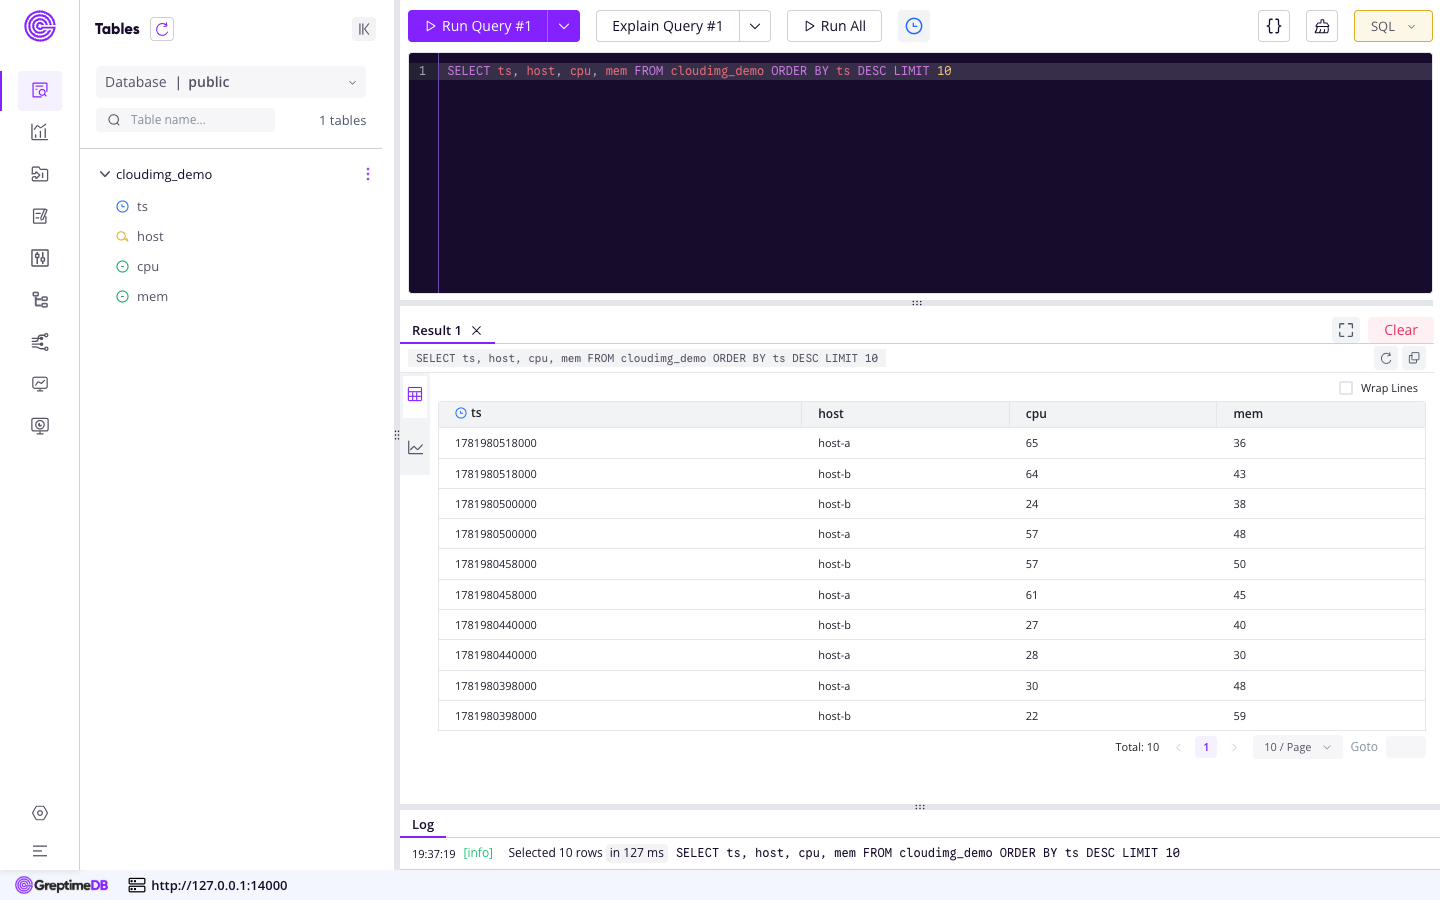Open the tree hierarchy sidebar icon

point(40,300)
